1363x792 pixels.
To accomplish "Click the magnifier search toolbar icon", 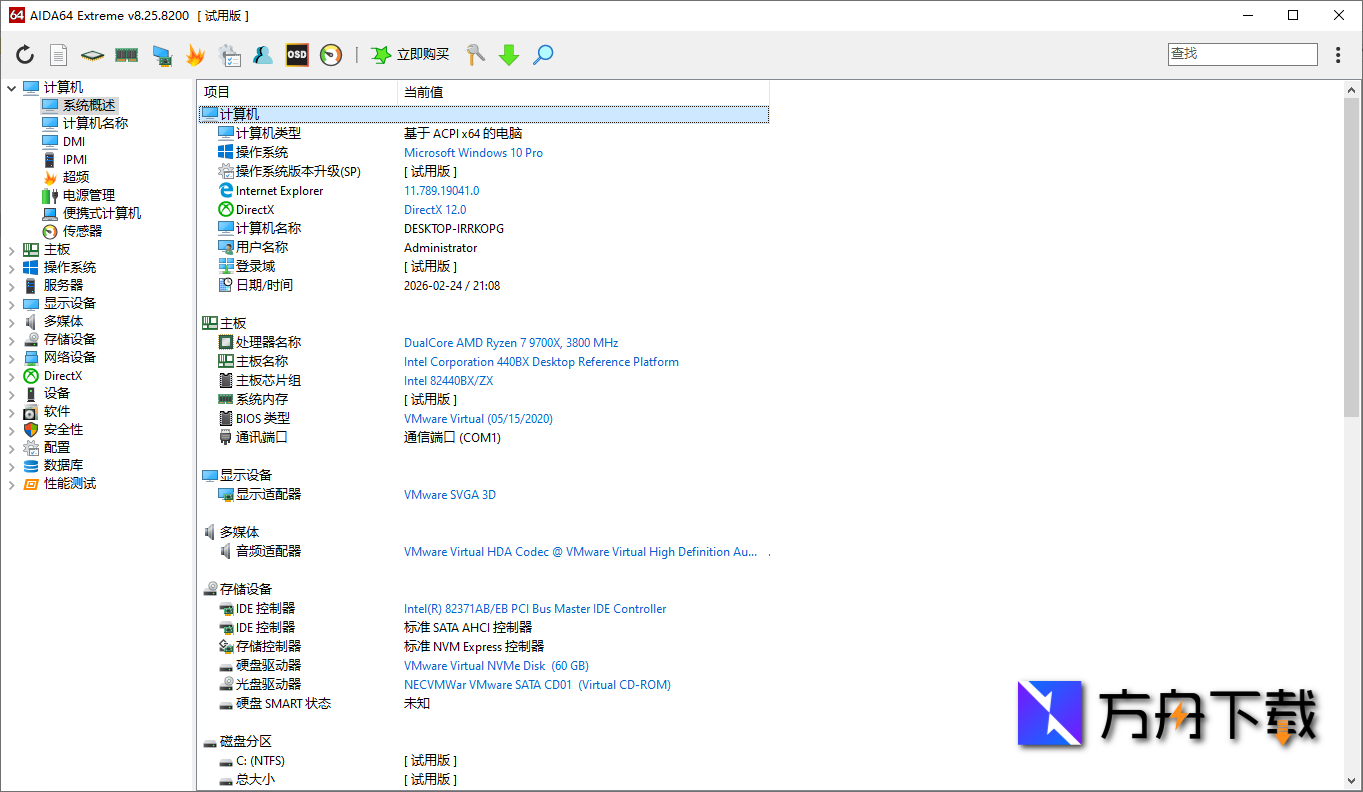I will pyautogui.click(x=543, y=55).
